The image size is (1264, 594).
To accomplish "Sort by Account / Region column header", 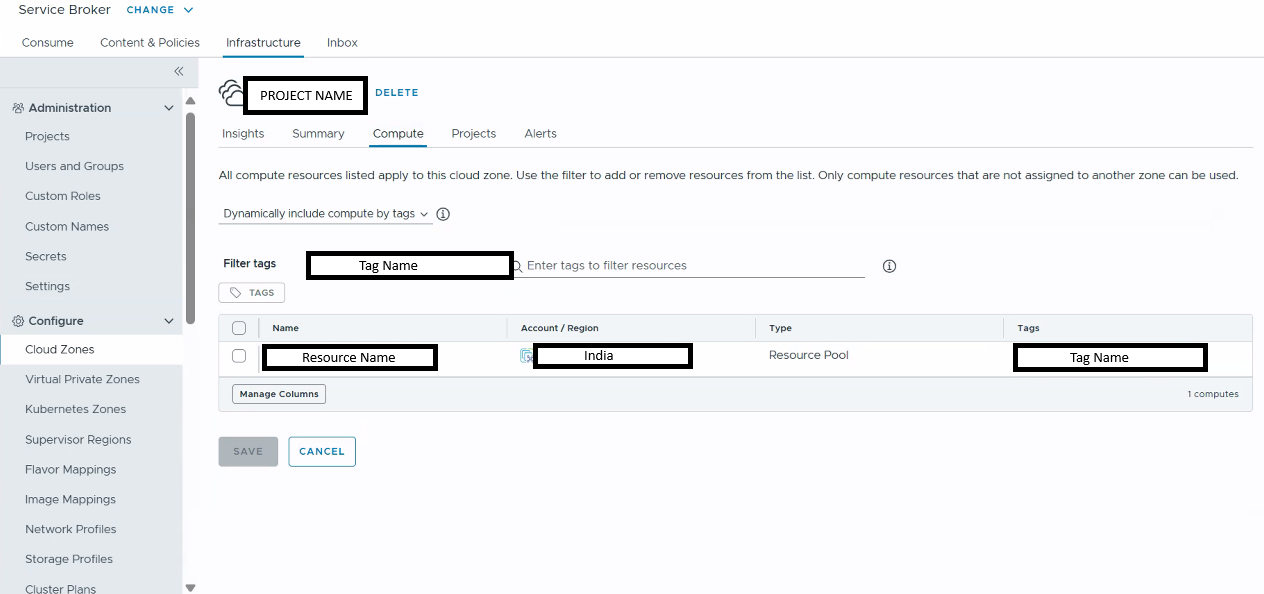I will pos(560,328).
